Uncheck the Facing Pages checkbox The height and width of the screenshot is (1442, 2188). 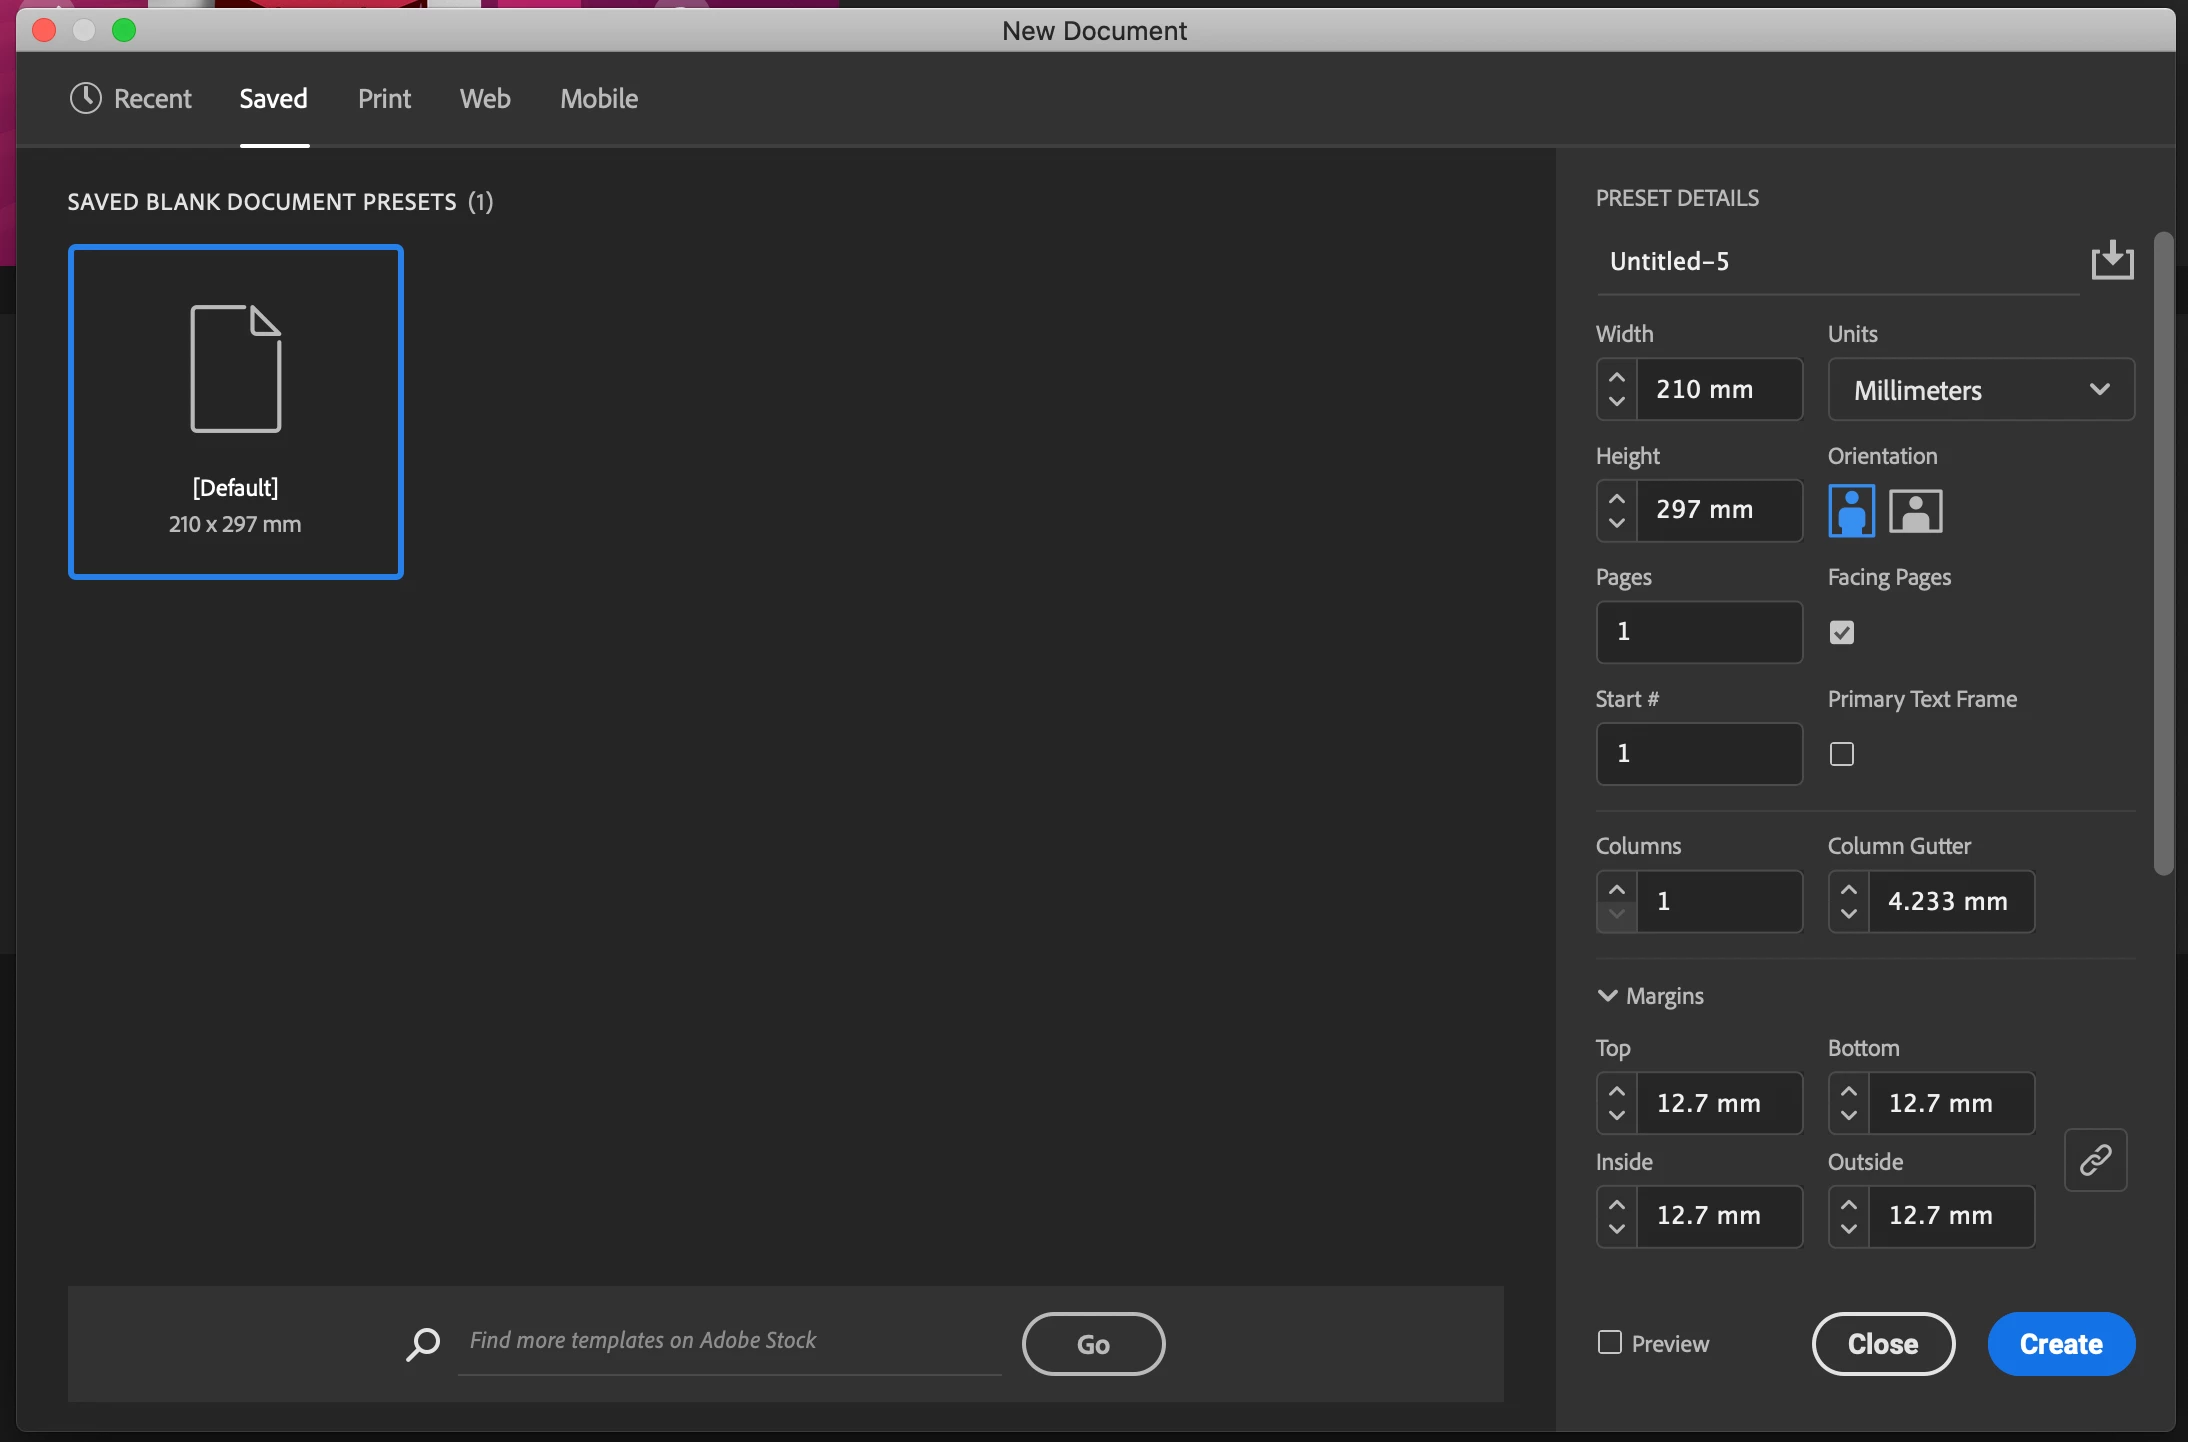pos(1841,632)
